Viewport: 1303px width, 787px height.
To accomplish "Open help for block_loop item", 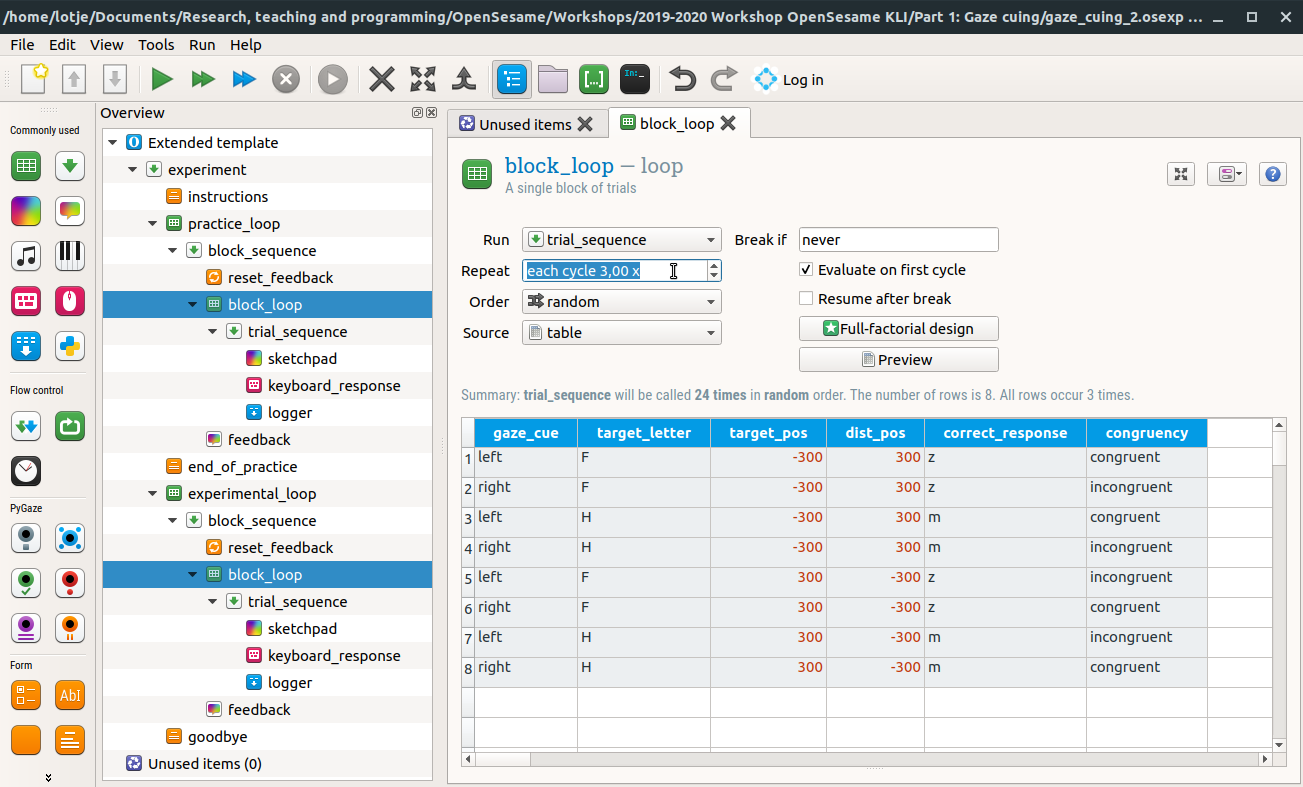I will pyautogui.click(x=1272, y=174).
